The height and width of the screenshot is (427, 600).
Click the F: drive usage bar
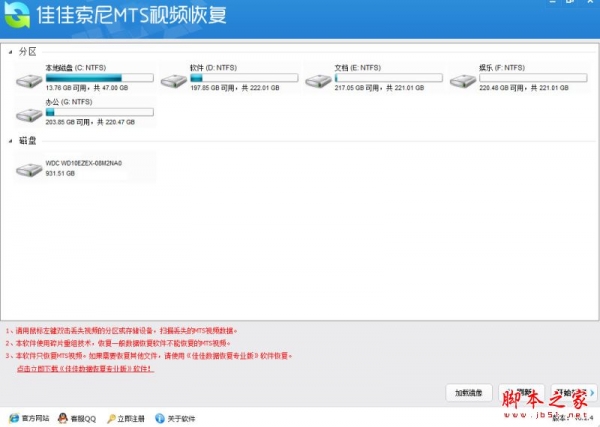point(533,78)
